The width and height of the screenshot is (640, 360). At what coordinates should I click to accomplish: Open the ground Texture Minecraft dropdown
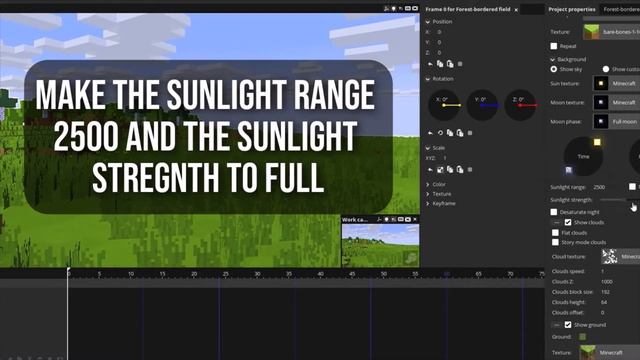click(609, 352)
